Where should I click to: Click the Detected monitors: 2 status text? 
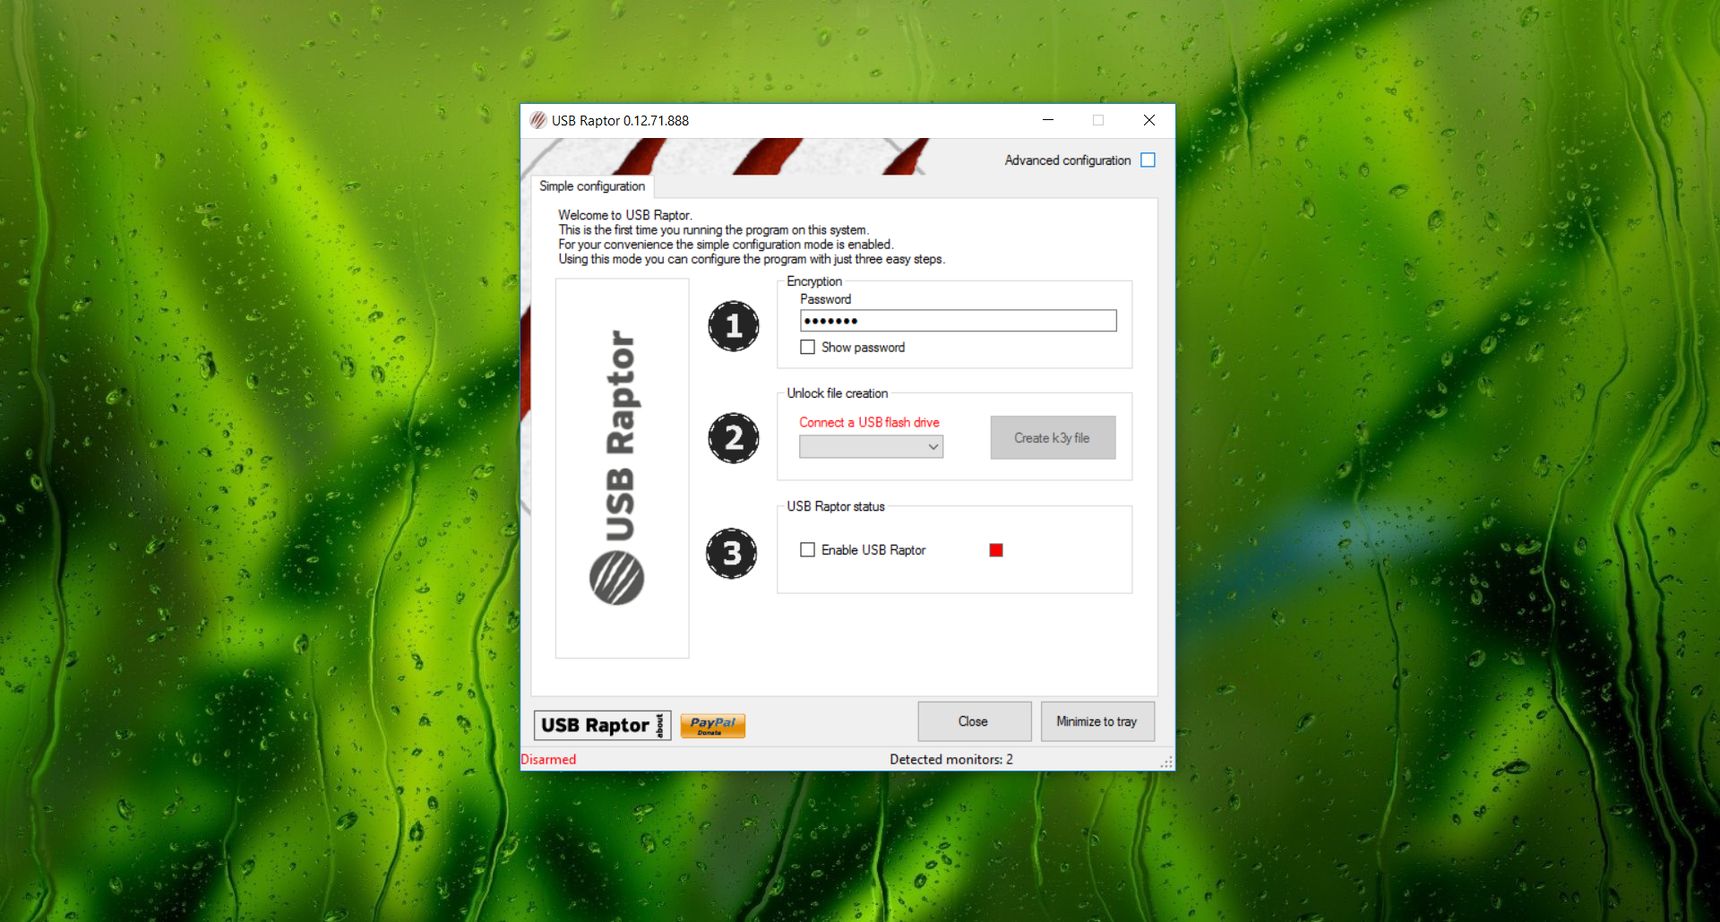pyautogui.click(x=951, y=759)
